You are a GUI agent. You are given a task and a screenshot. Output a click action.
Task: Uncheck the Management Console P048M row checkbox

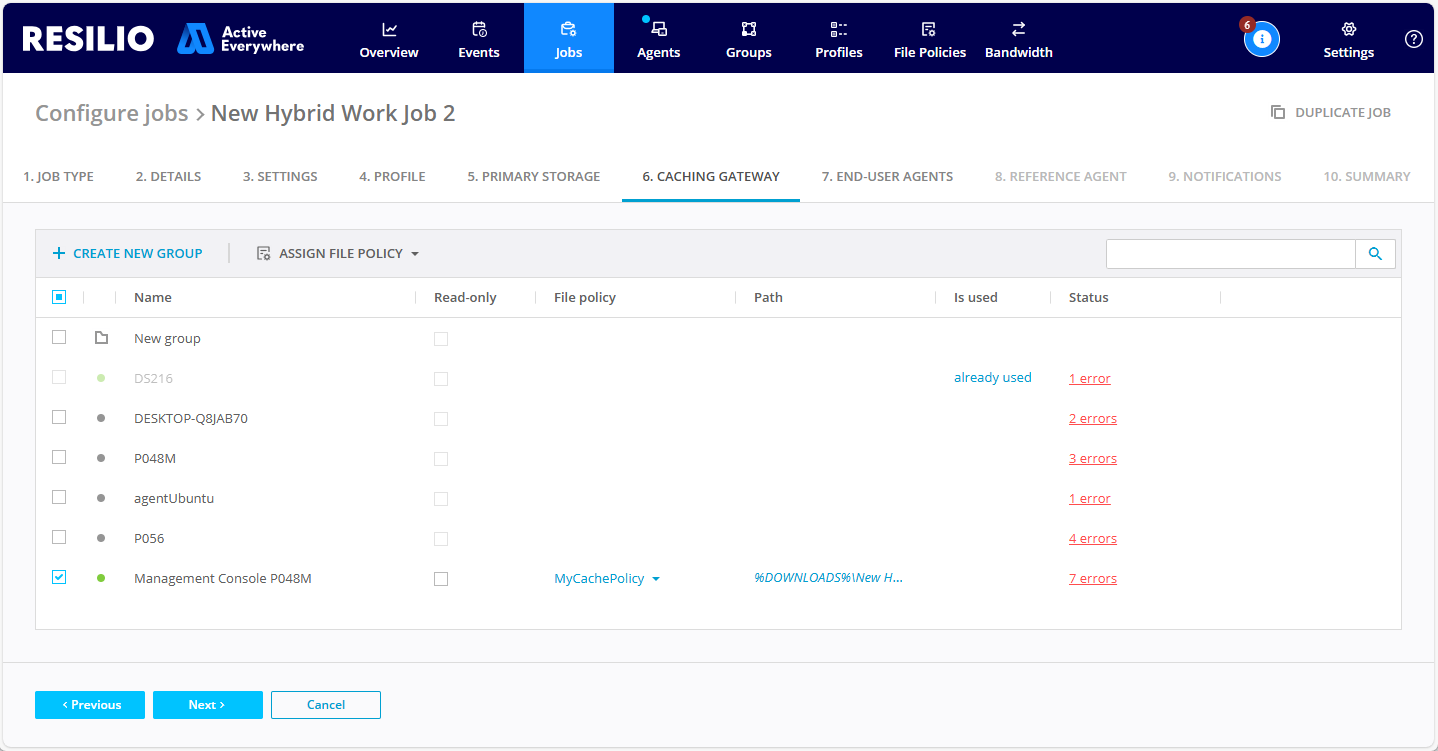[x=59, y=577]
